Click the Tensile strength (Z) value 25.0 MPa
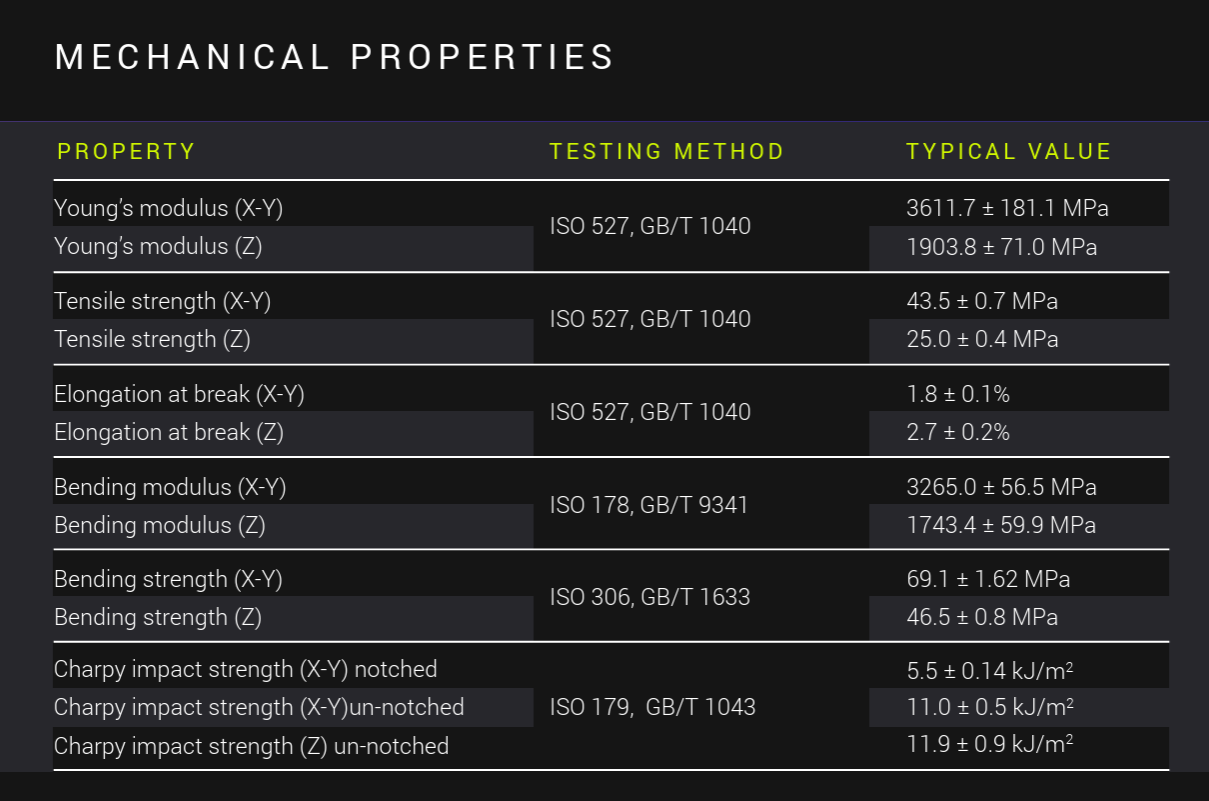The height and width of the screenshot is (801, 1209). [x=982, y=339]
